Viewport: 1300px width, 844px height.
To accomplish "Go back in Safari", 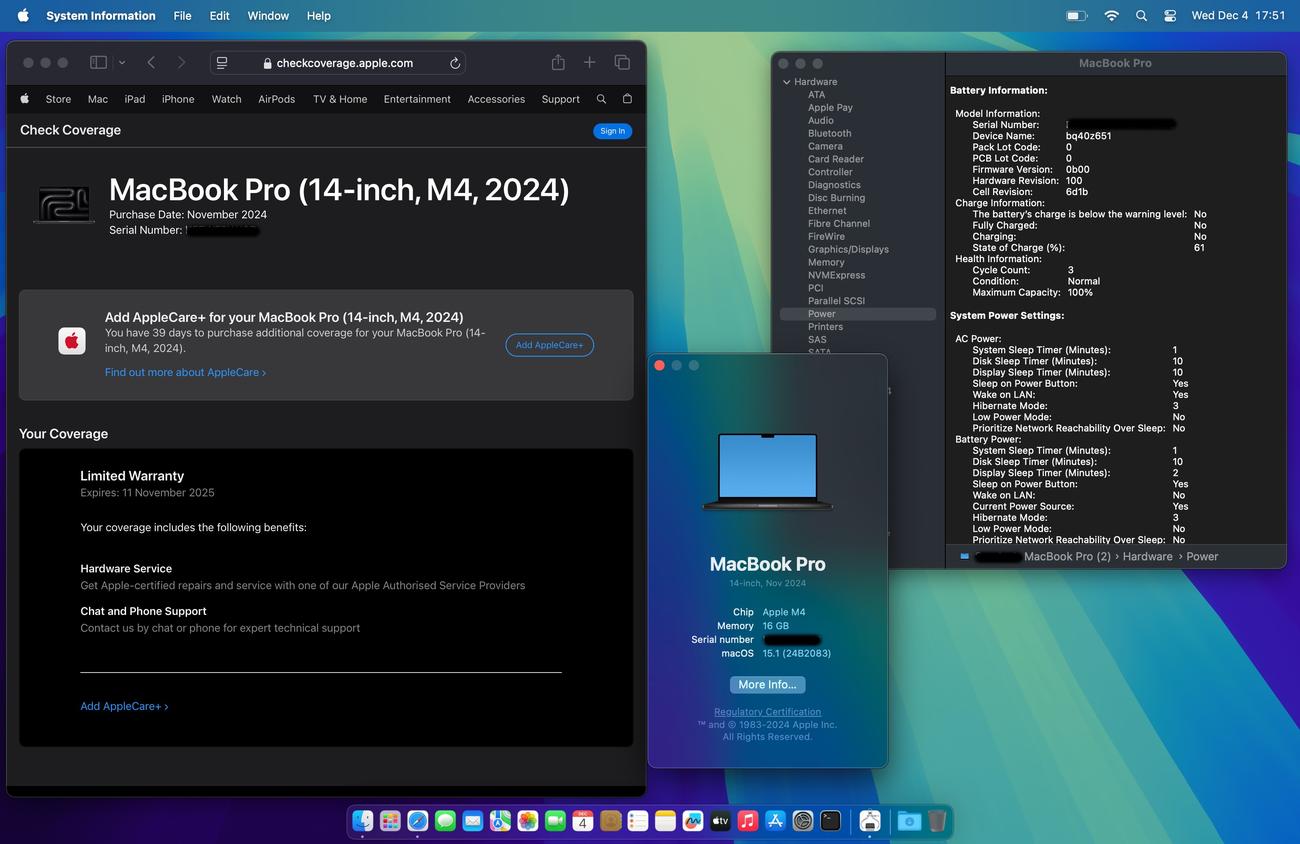I will (151, 63).
